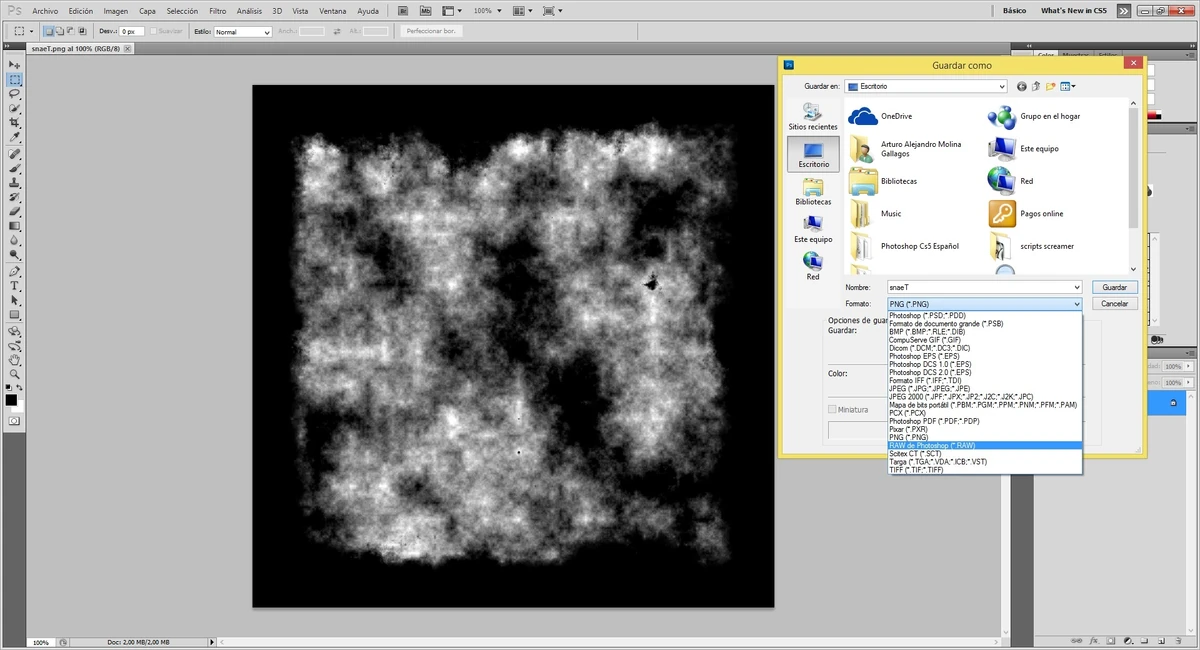
Task: Select the Crop tool
Action: (x=15, y=122)
